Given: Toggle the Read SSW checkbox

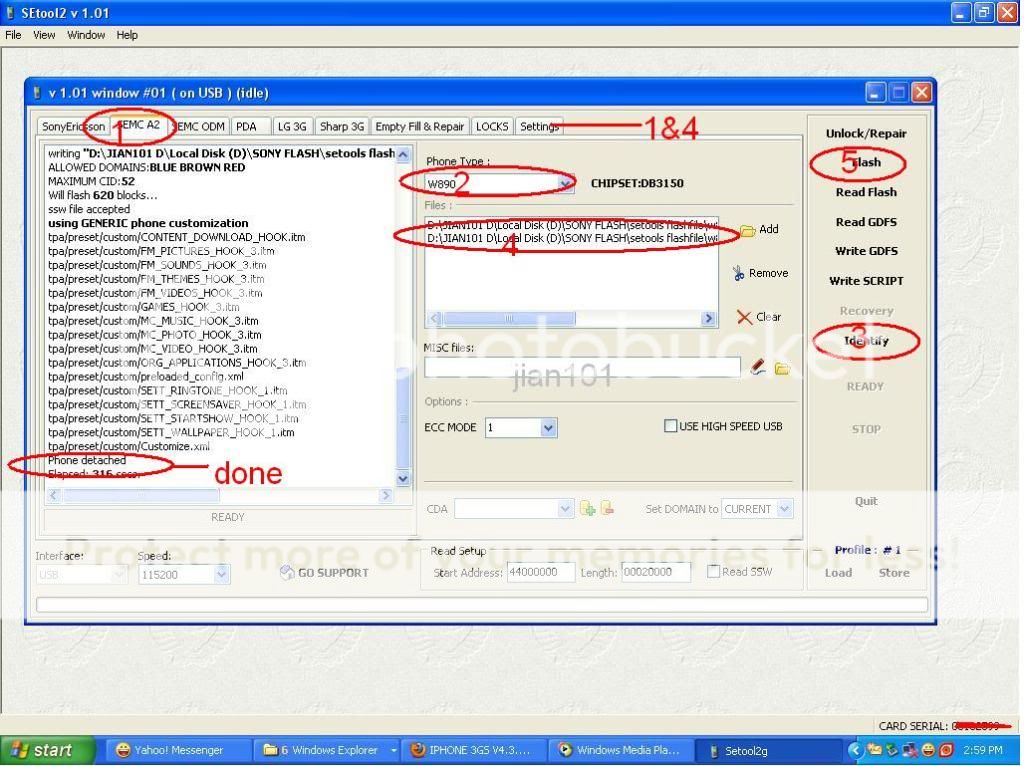Looking at the screenshot, I should coord(713,571).
